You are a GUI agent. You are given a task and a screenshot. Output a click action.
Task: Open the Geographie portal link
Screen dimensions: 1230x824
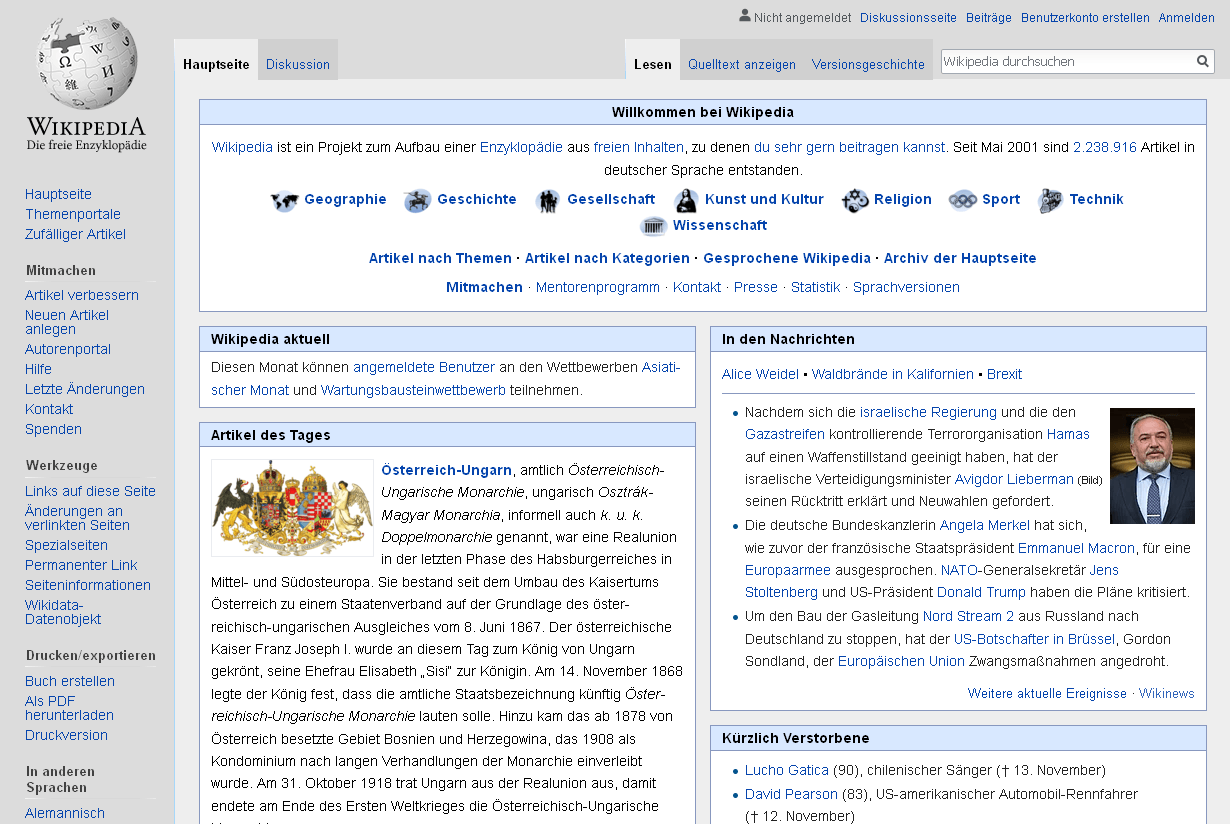click(x=345, y=199)
